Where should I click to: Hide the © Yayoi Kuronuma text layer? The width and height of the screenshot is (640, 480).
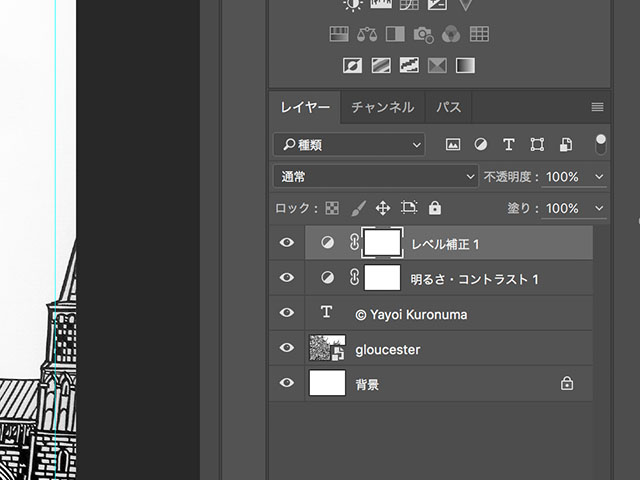[x=287, y=313]
